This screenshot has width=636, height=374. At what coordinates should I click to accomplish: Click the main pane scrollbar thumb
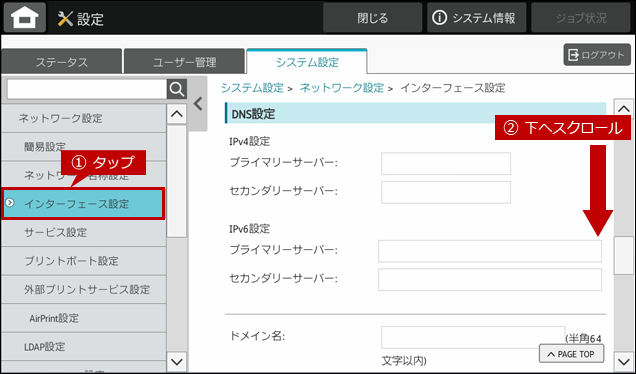pyautogui.click(x=624, y=256)
